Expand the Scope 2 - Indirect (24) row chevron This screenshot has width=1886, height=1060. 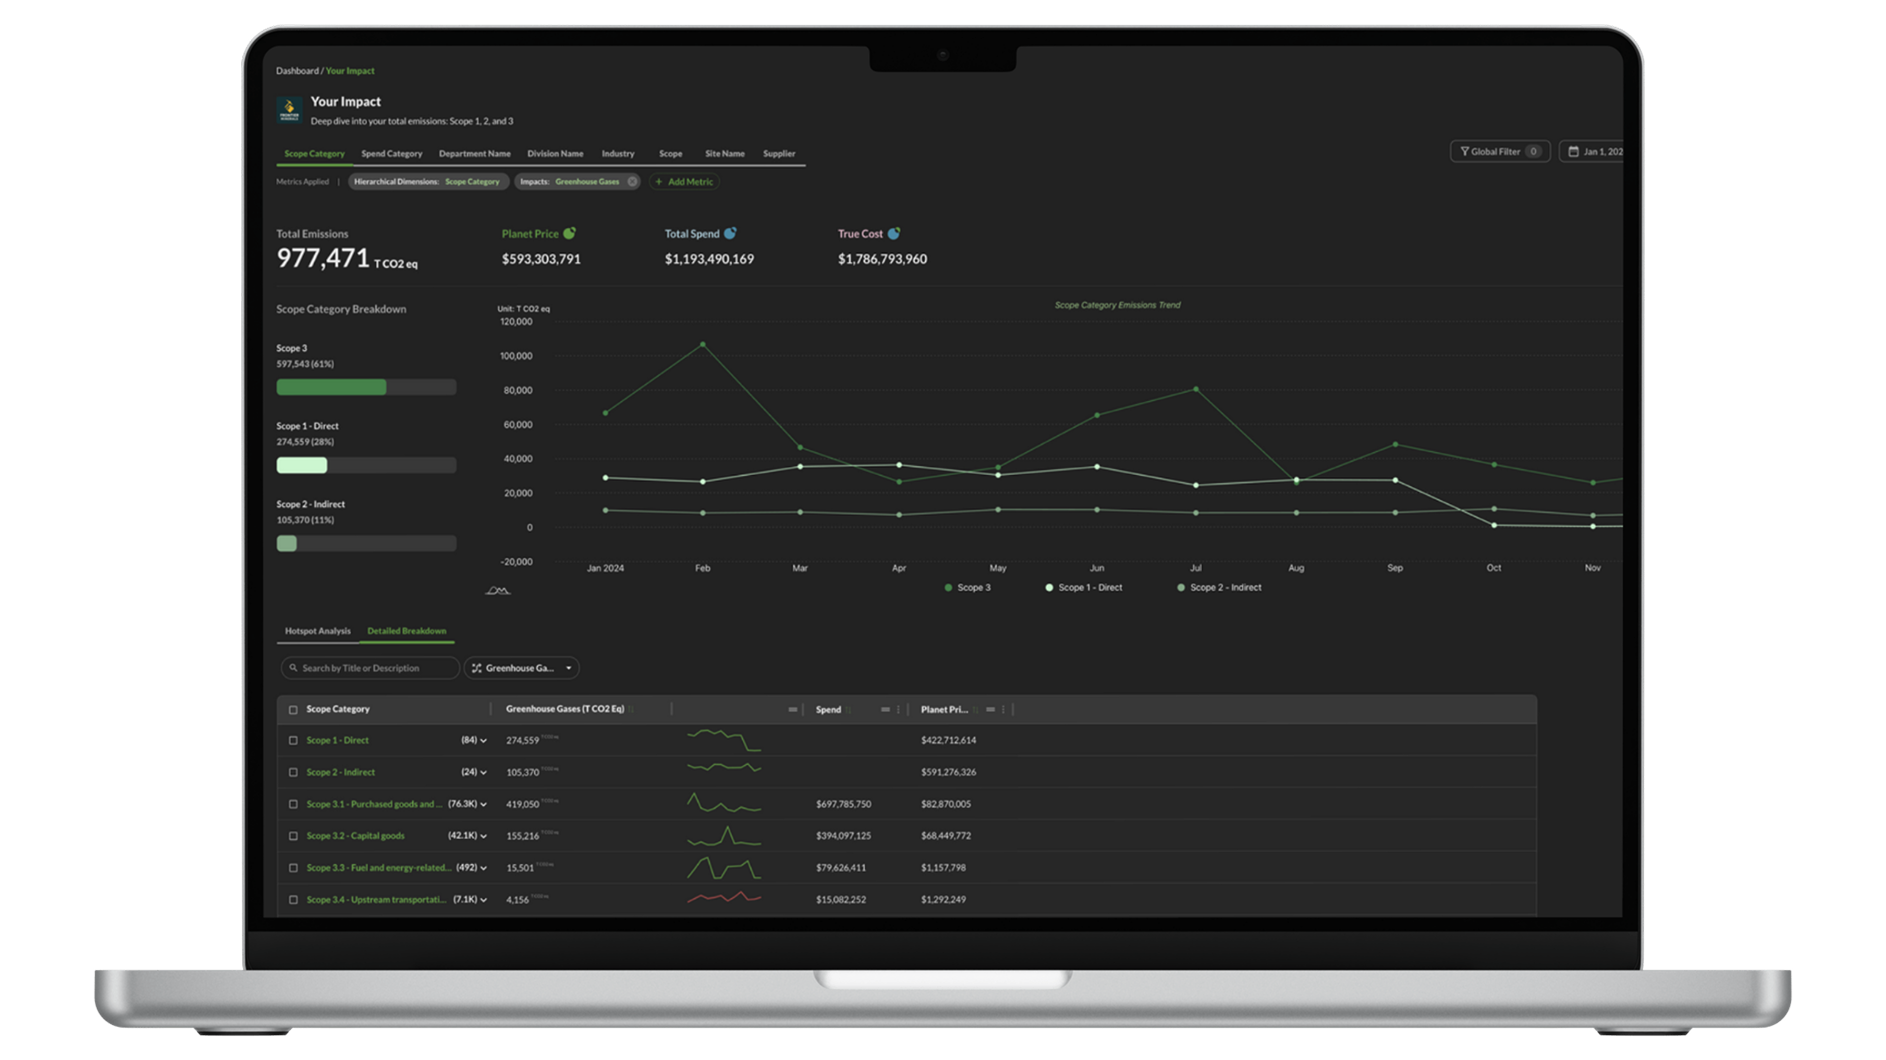[483, 773]
